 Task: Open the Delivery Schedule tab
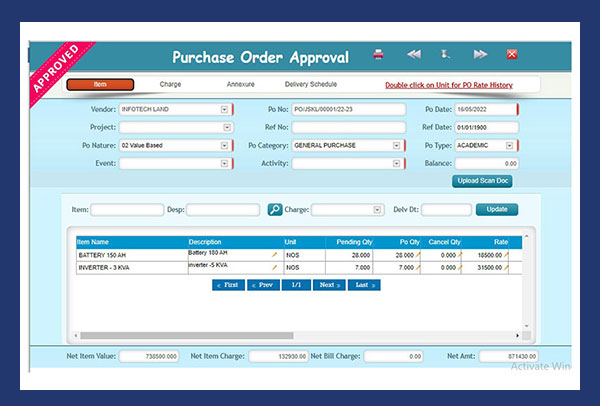coord(310,85)
